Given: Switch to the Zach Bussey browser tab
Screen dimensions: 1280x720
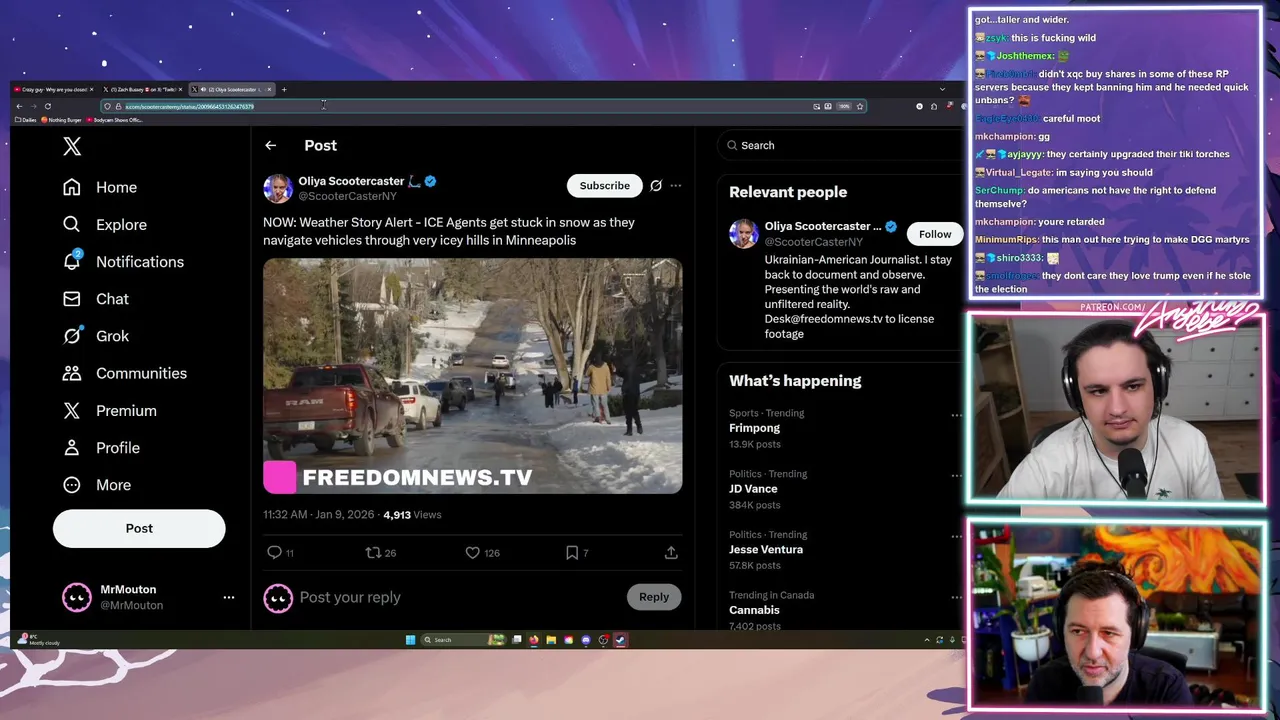Looking at the screenshot, I should tap(143, 89).
